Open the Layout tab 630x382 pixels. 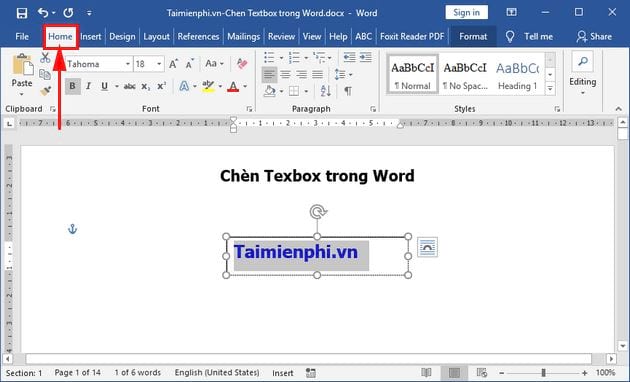coord(156,37)
